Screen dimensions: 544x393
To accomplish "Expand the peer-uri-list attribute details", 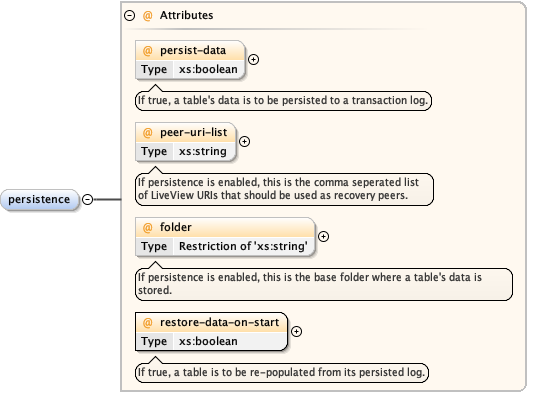I will pyautogui.click(x=245, y=142).
